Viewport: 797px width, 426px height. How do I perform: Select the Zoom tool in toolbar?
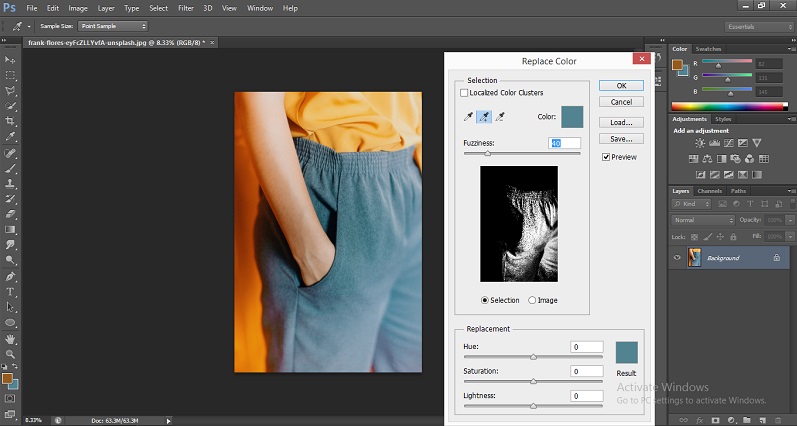tap(11, 354)
